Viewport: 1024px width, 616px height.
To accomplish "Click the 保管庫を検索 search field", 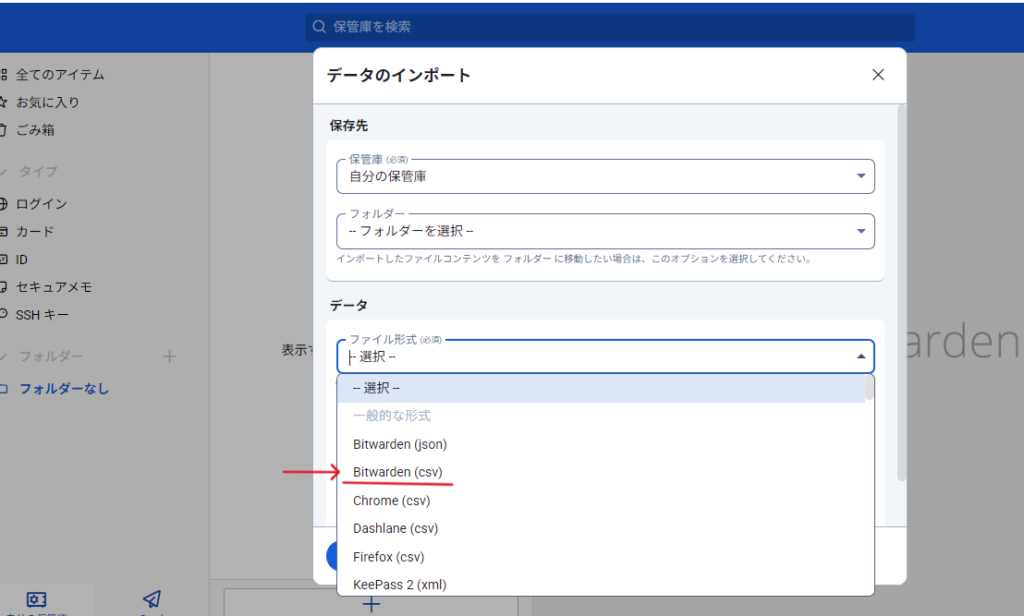I will click(610, 27).
